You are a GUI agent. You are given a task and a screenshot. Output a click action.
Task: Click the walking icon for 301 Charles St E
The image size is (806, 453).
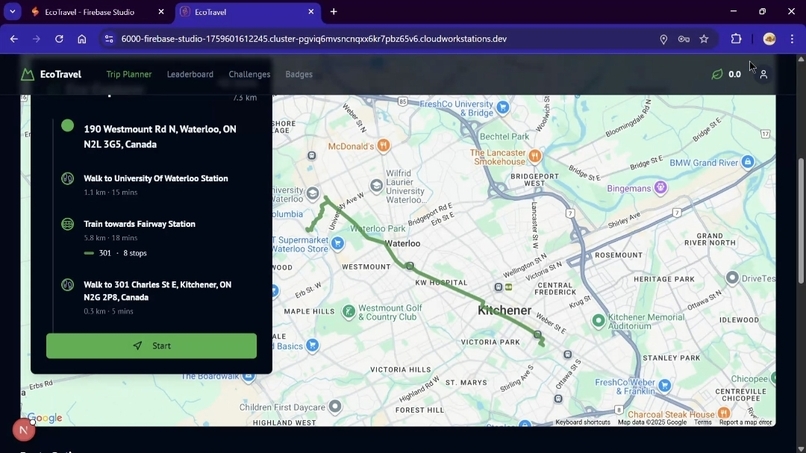(67, 284)
